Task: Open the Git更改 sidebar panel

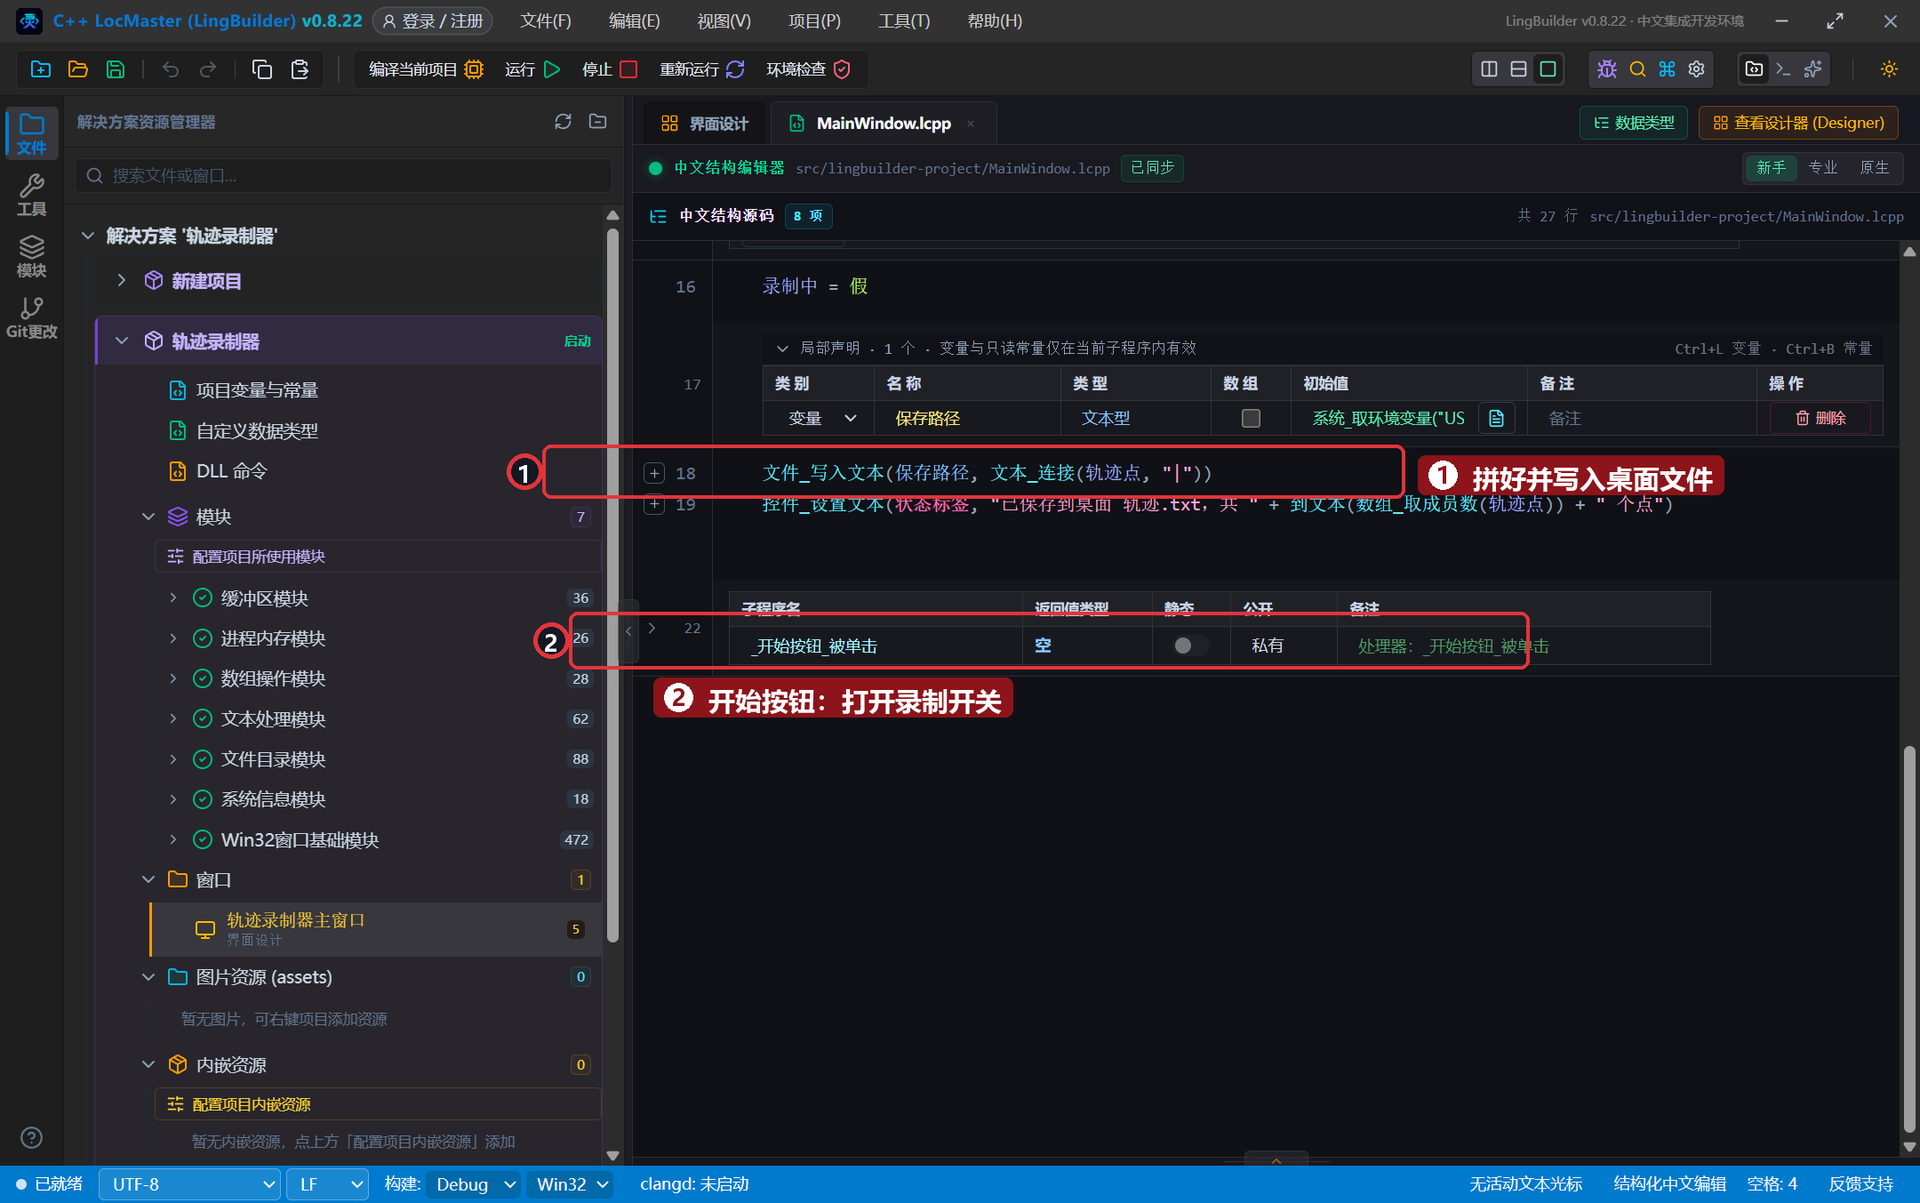Action: 31,317
